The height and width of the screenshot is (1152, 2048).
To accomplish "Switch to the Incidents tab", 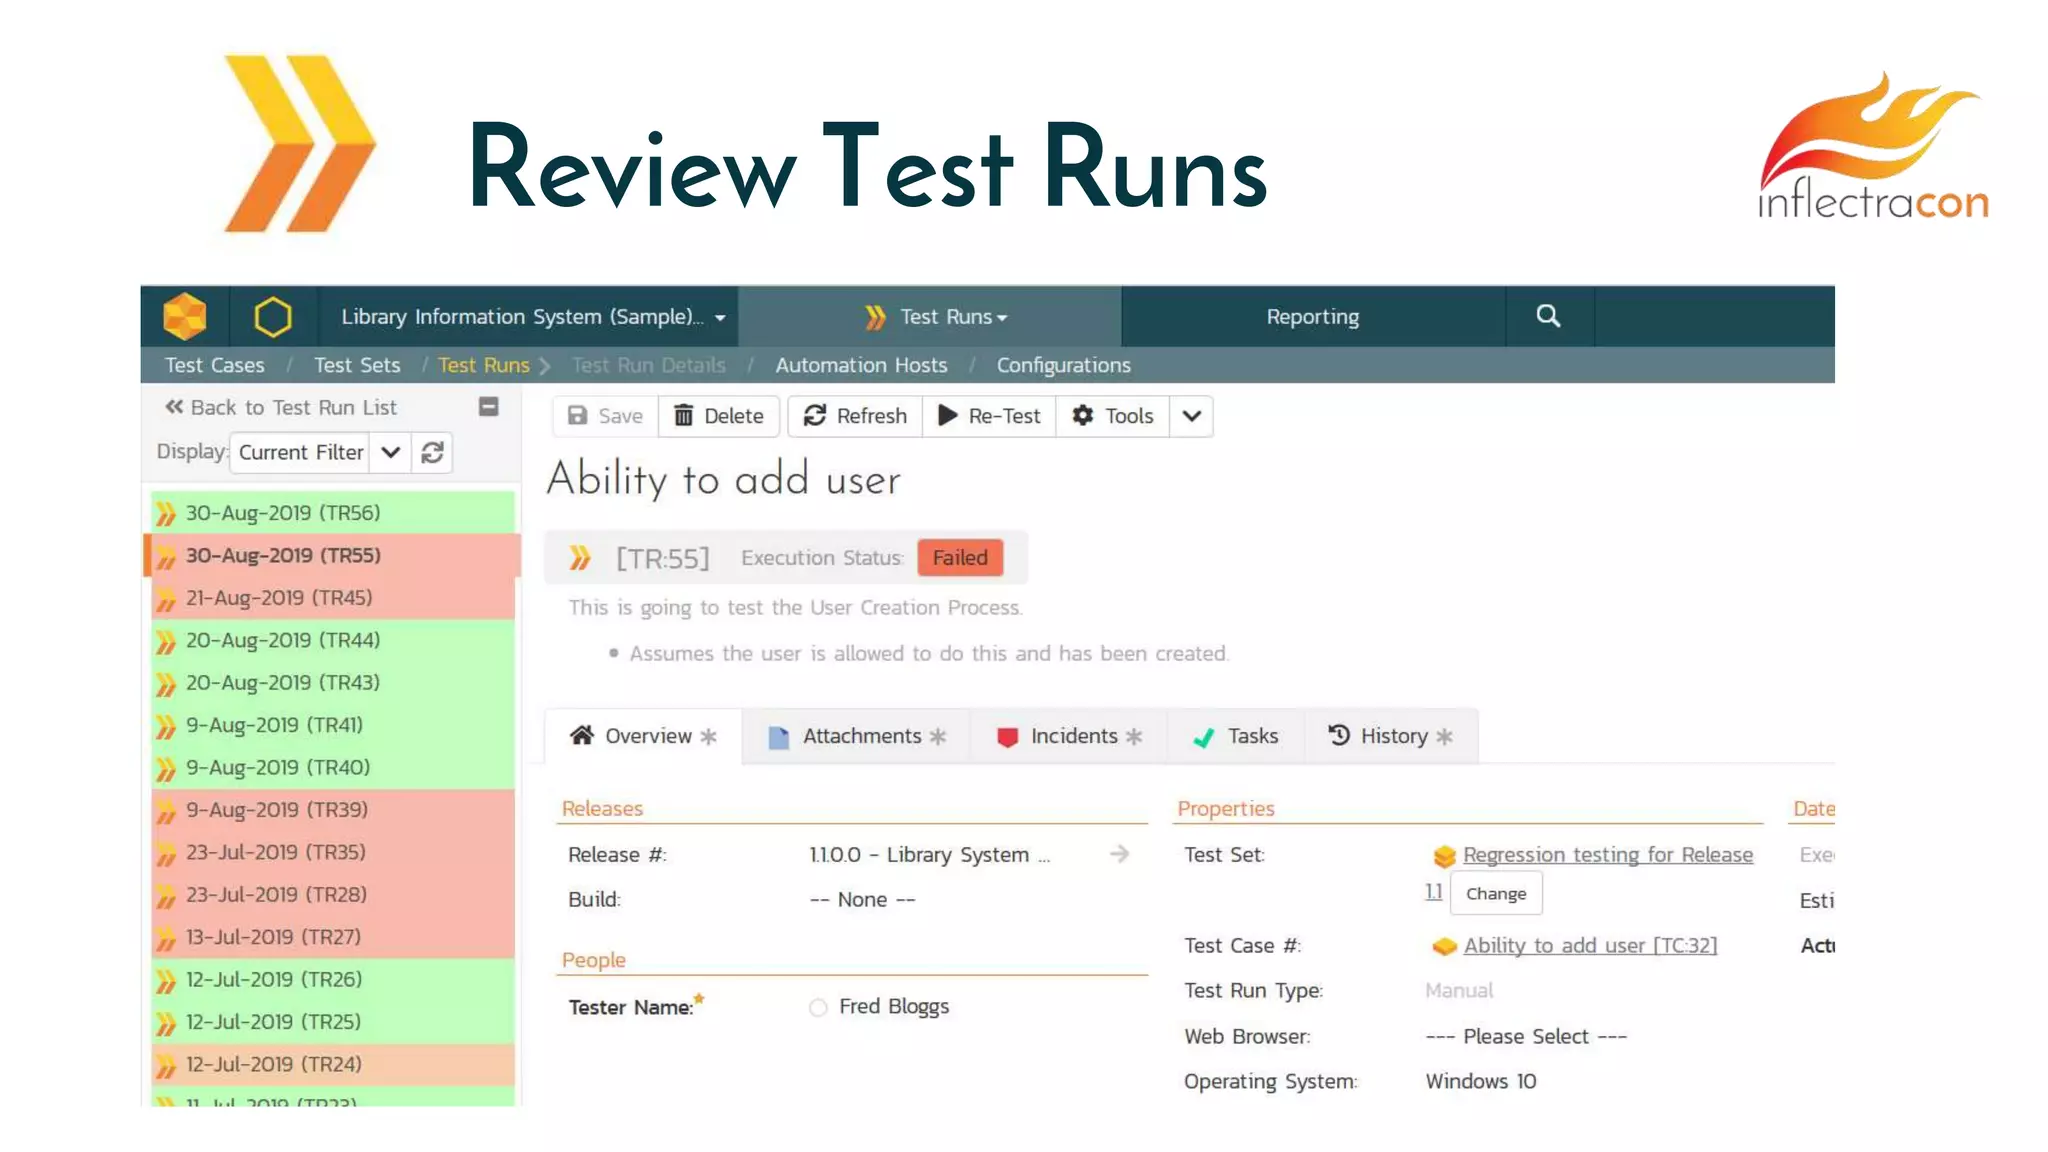I will coord(1069,737).
